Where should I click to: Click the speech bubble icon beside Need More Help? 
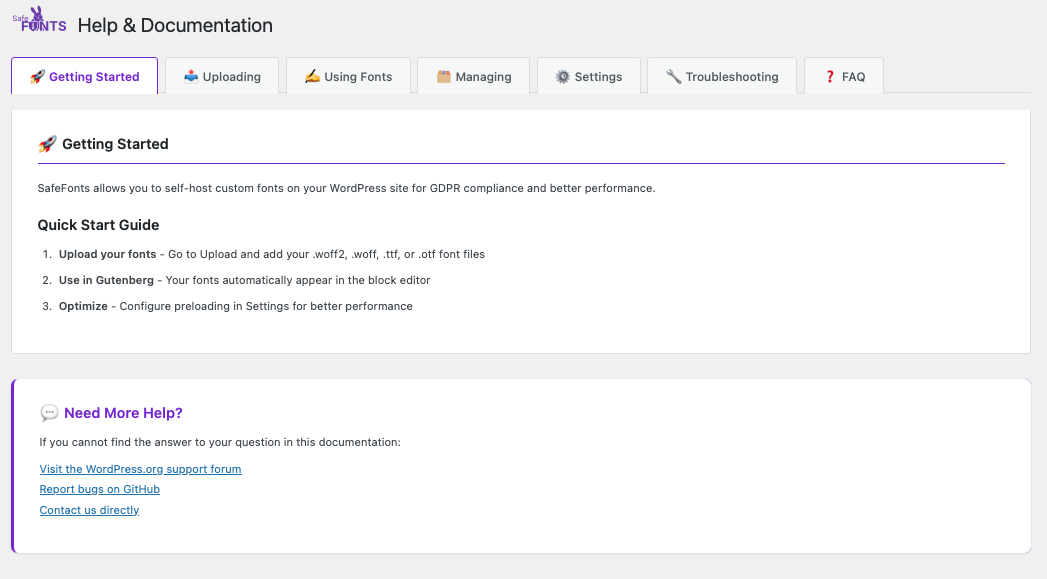[x=49, y=412]
